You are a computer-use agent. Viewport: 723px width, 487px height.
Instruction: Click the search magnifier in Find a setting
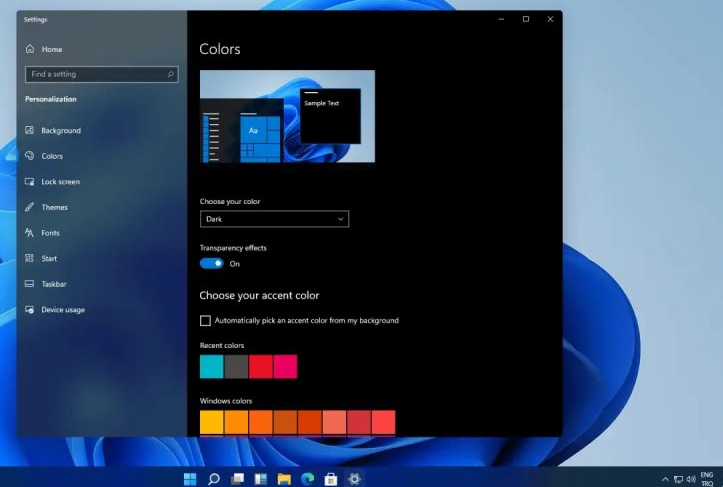pos(171,74)
